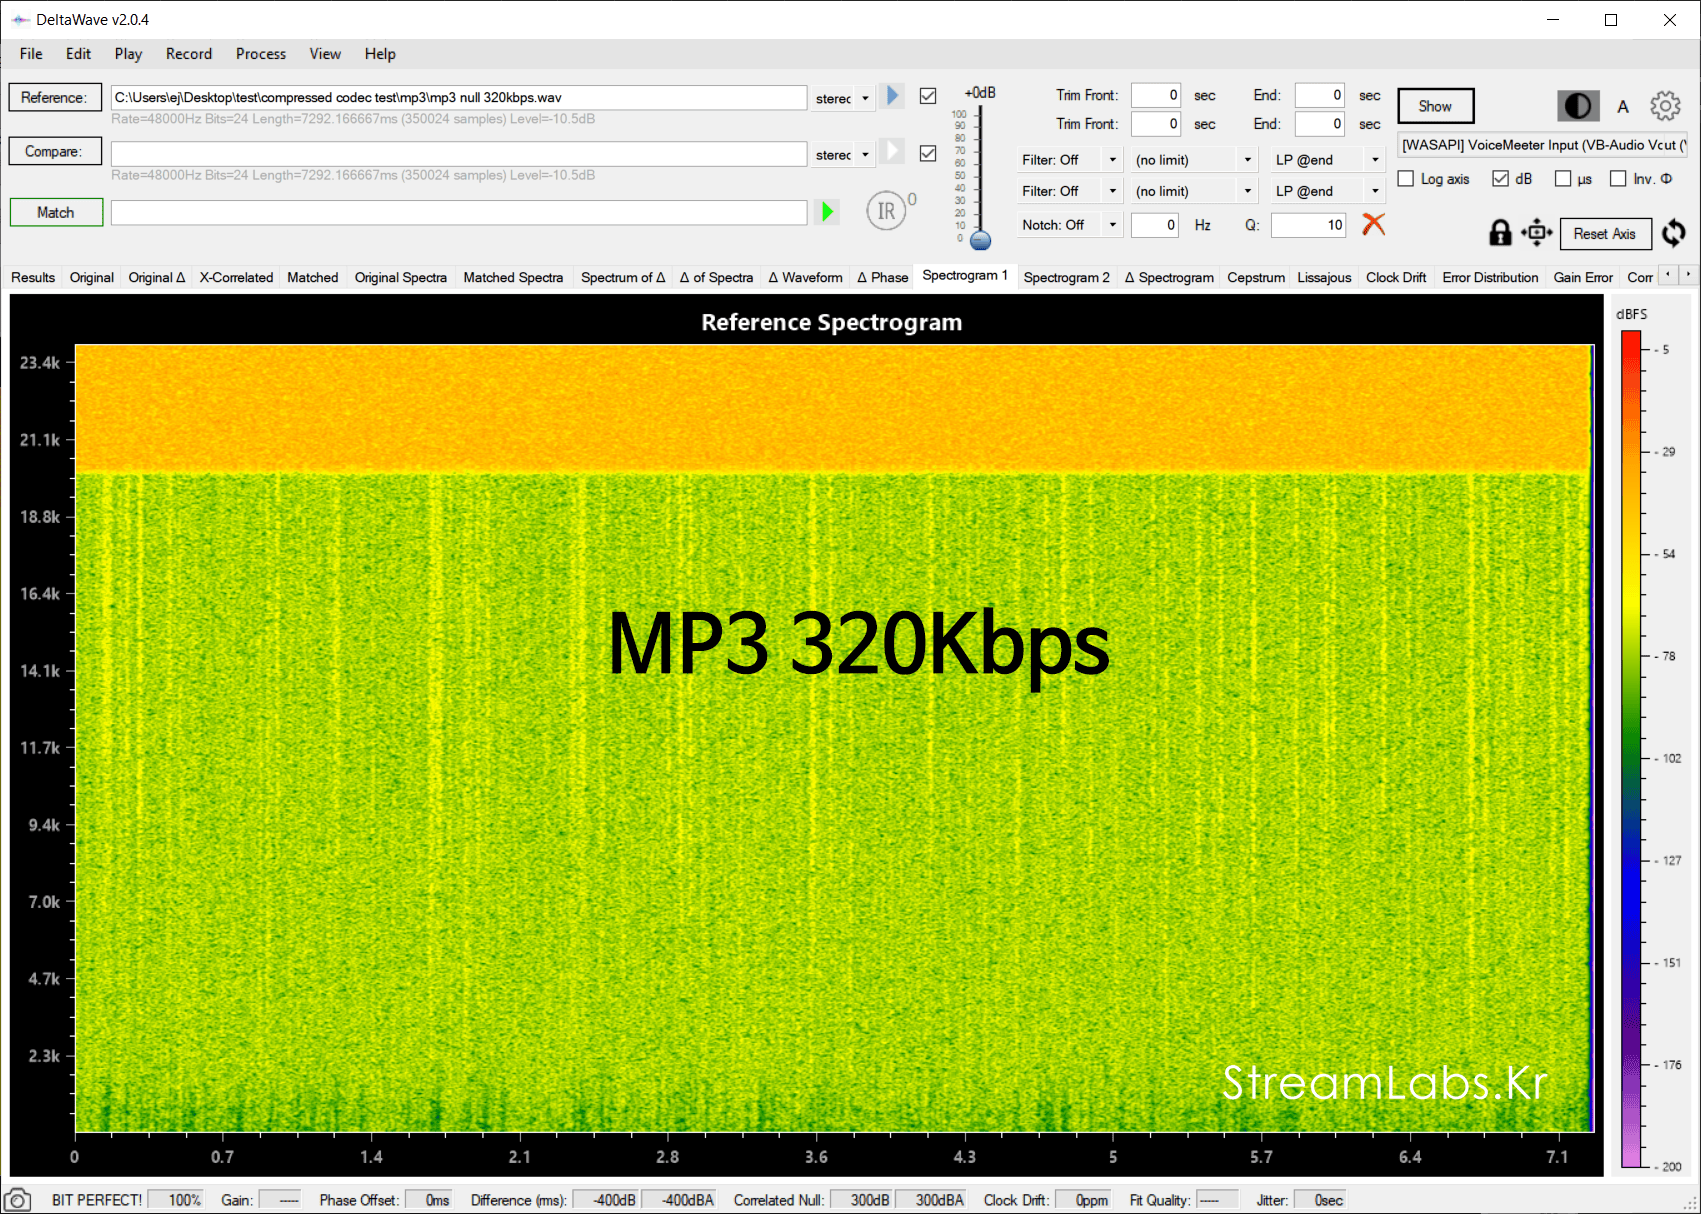1701x1214 pixels.
Task: Switch to the Spectrogram 2 tab
Action: point(1066,277)
